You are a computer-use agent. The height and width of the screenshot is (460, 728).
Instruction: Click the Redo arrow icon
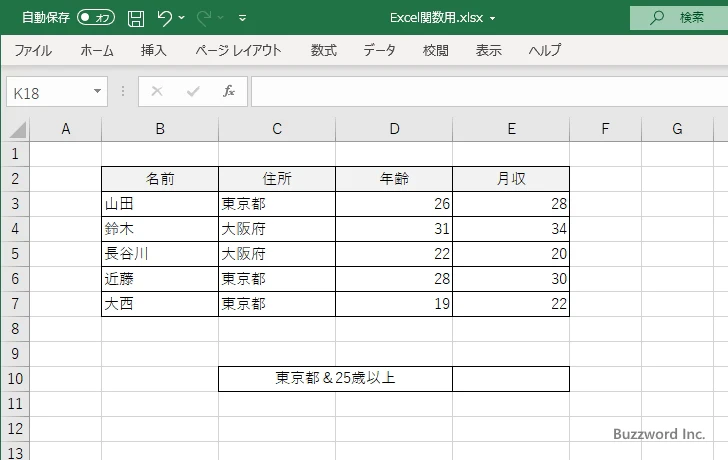tap(205, 17)
